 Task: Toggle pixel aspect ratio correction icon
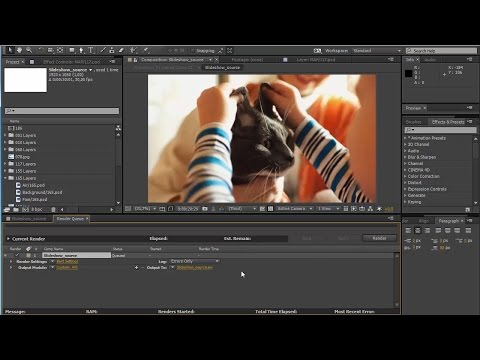point(346,209)
